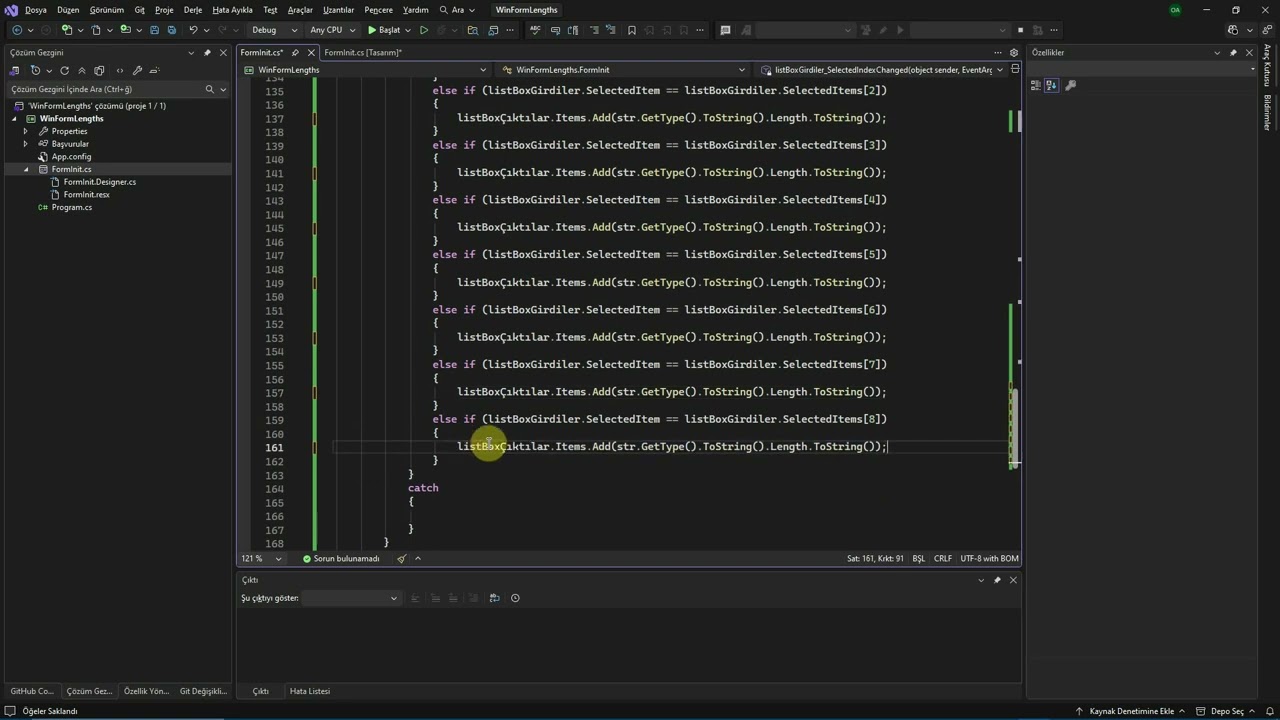Switch to the Hata Listesi tab
Image resolution: width=1280 pixels, height=720 pixels.
click(x=310, y=691)
